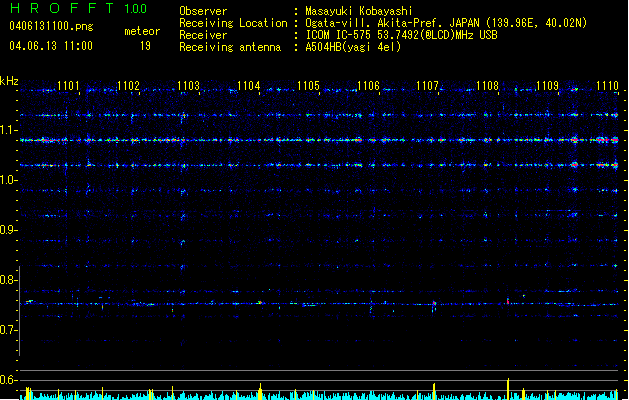Click time marker 1104
The image size is (629, 400).
(x=248, y=86)
